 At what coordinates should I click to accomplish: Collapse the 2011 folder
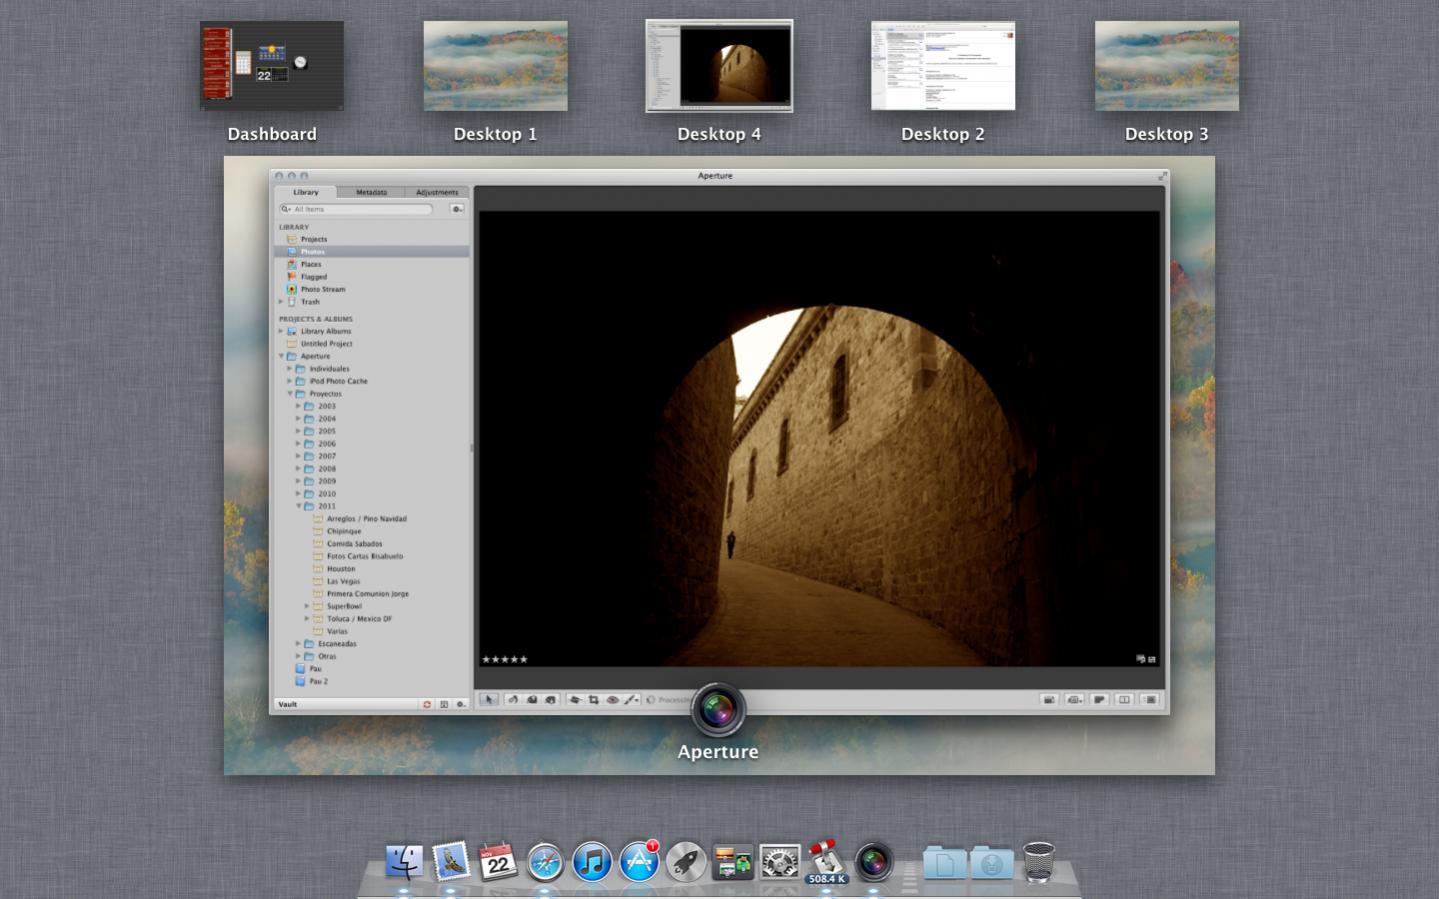pos(298,506)
